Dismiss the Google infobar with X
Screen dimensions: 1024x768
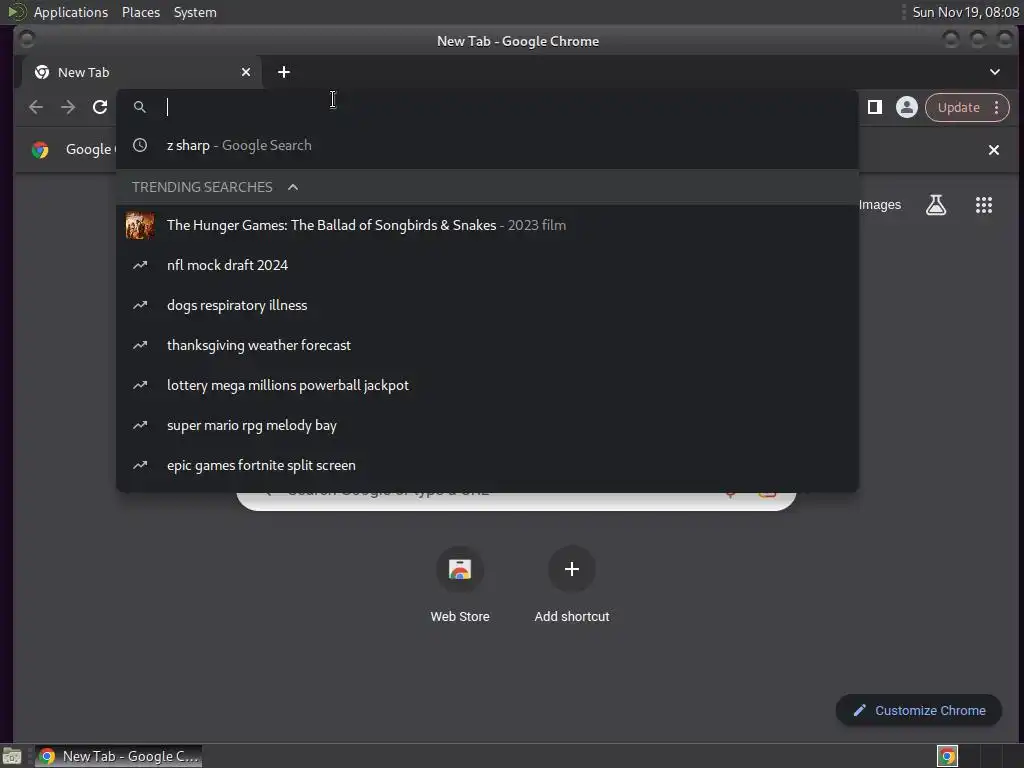click(993, 150)
